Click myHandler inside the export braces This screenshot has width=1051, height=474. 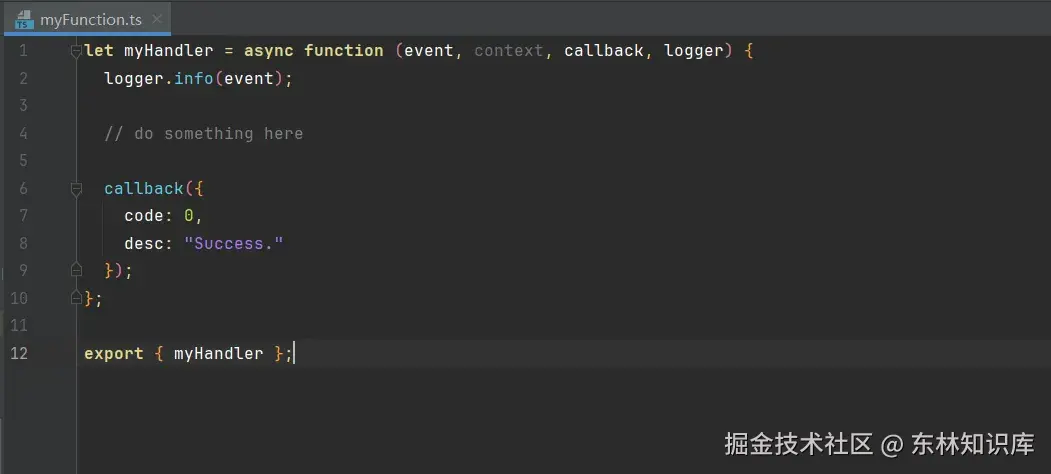[x=219, y=353]
